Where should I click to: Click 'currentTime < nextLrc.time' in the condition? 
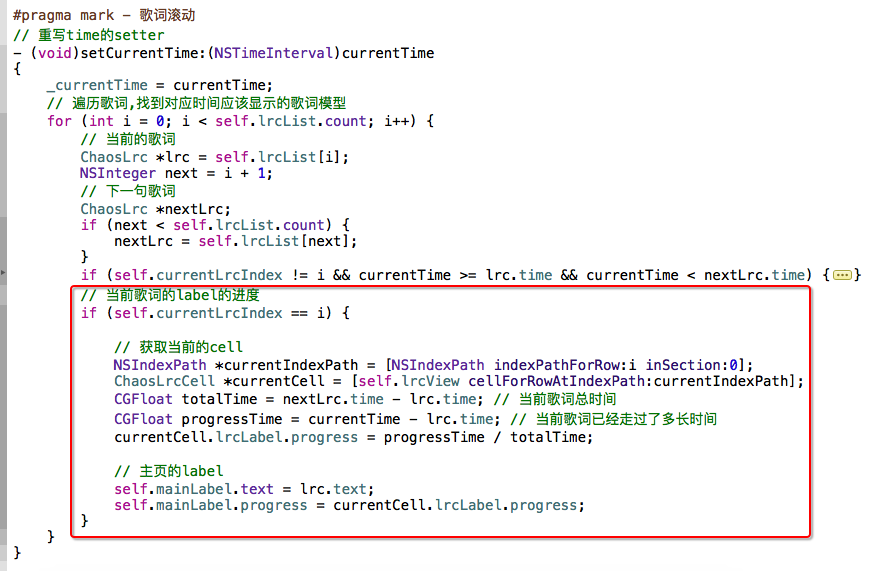coord(695,275)
